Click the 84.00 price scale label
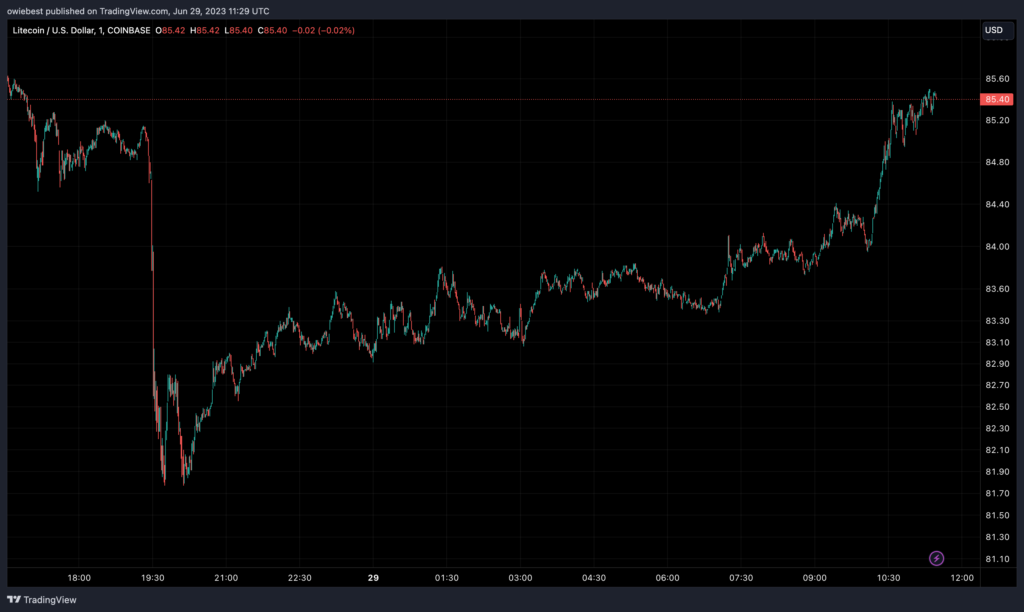 click(996, 247)
